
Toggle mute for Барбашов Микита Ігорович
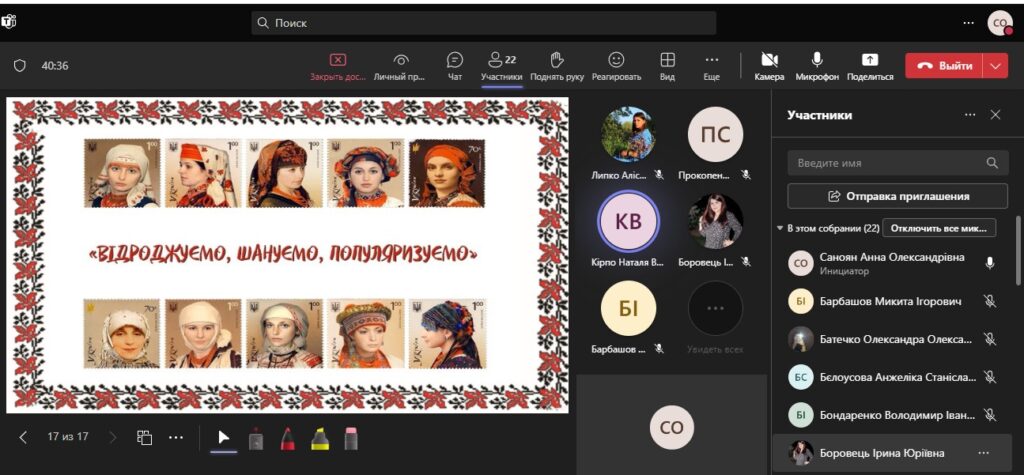pyautogui.click(x=989, y=301)
